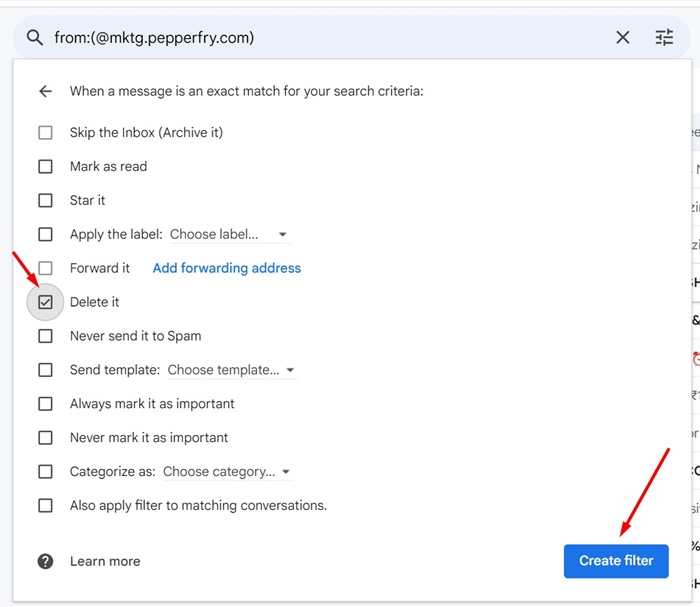Screen dimensions: 700x607
Task: Open the Choose category dropdown
Action: pyautogui.click(x=227, y=472)
